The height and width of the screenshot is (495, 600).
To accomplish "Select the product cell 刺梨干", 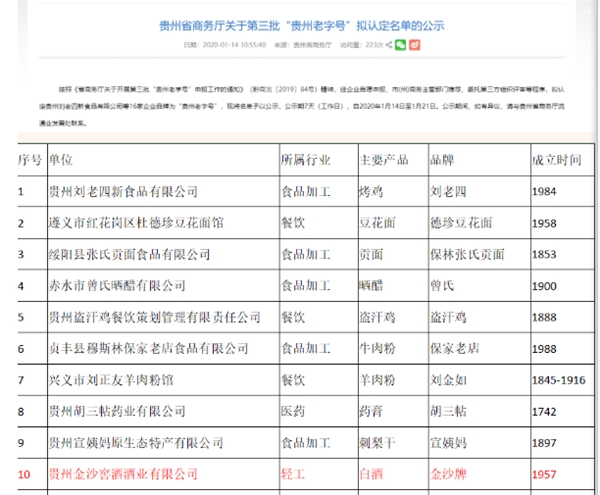I will point(393,443).
